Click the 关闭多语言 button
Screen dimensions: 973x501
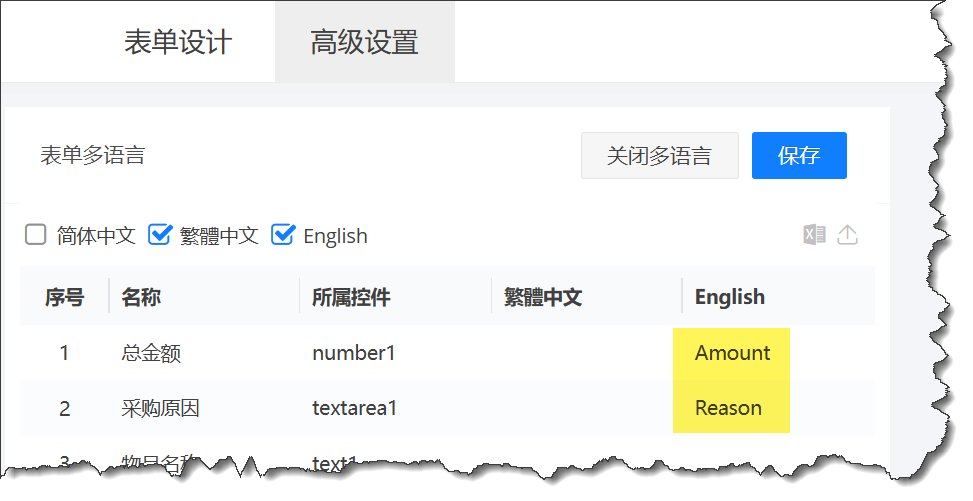pyautogui.click(x=660, y=155)
